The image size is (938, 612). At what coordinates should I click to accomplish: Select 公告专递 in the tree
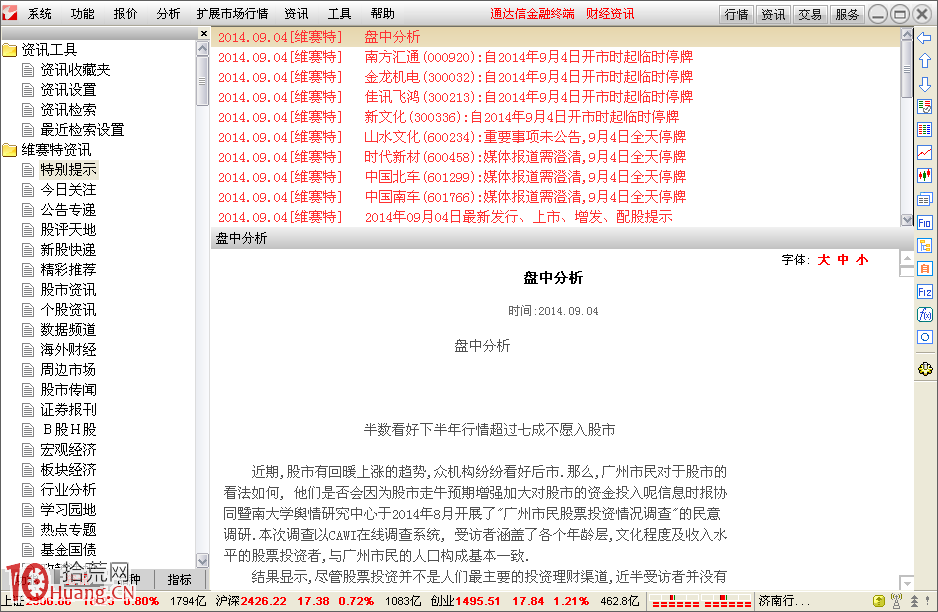tap(68, 210)
